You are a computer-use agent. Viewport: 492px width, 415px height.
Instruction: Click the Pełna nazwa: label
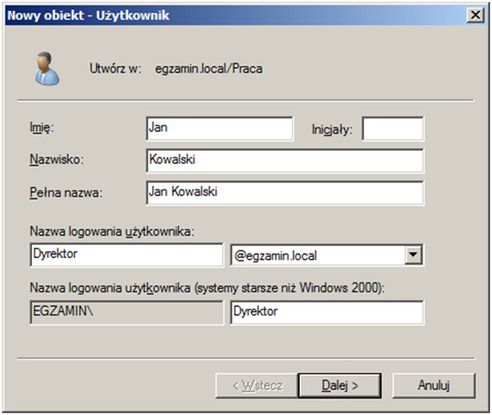pyautogui.click(x=66, y=193)
